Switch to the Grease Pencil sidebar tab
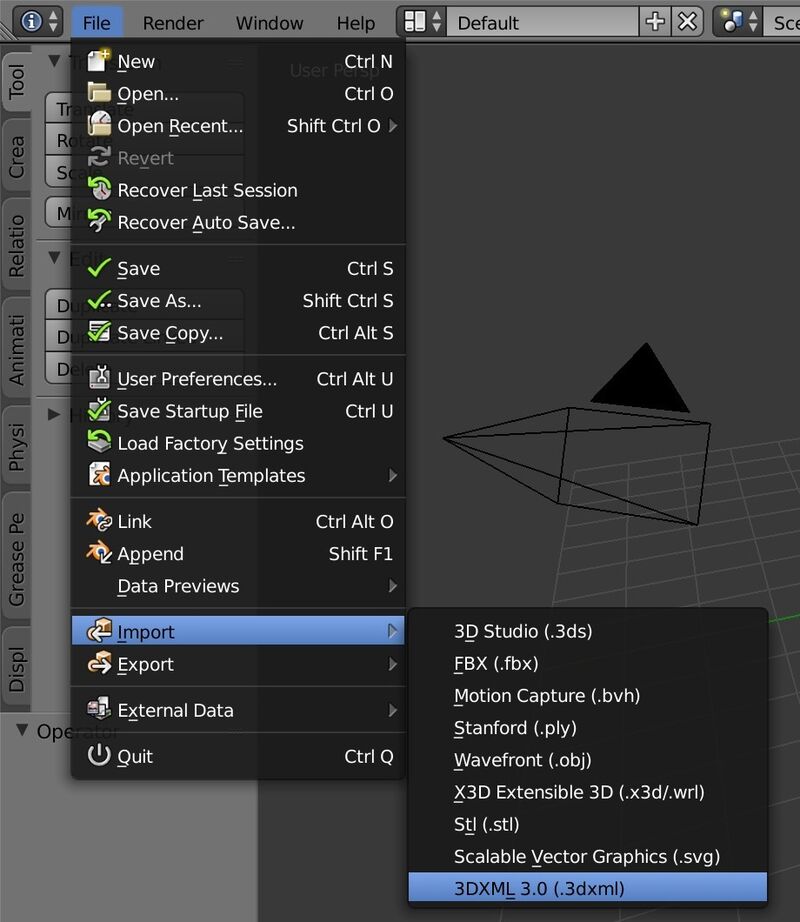This screenshot has height=922, width=800. coord(16,559)
